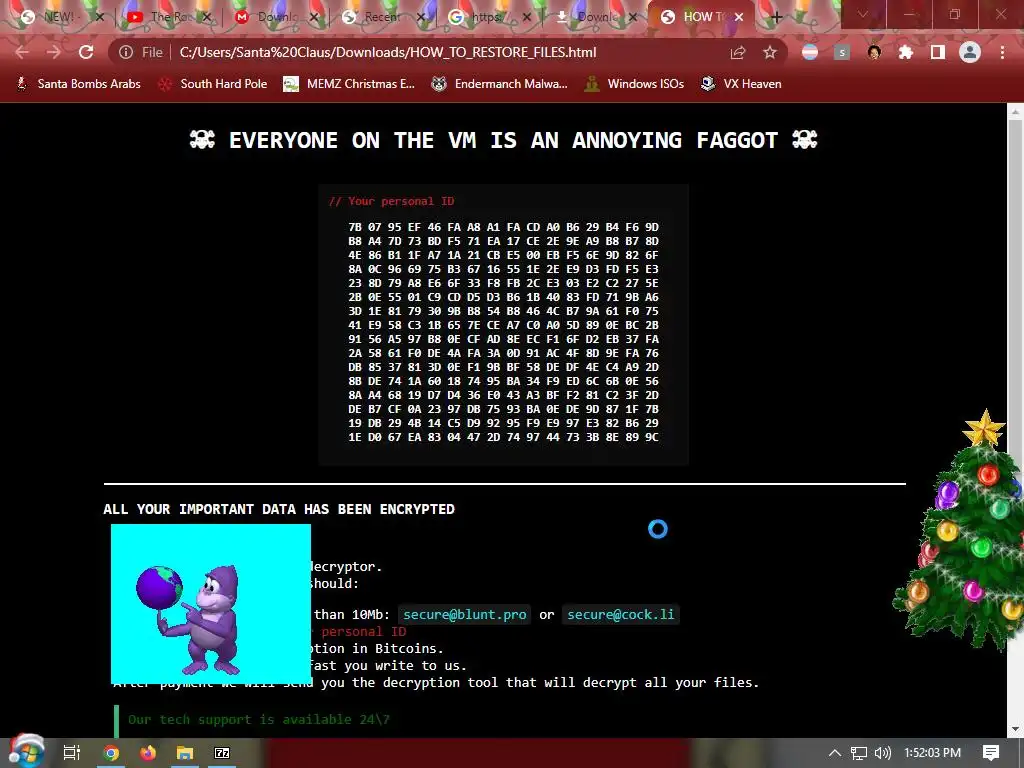Click 'ALL YOUR IMPORTANT DATA HAS BEEN ENCRYPTED' heading

click(x=279, y=509)
